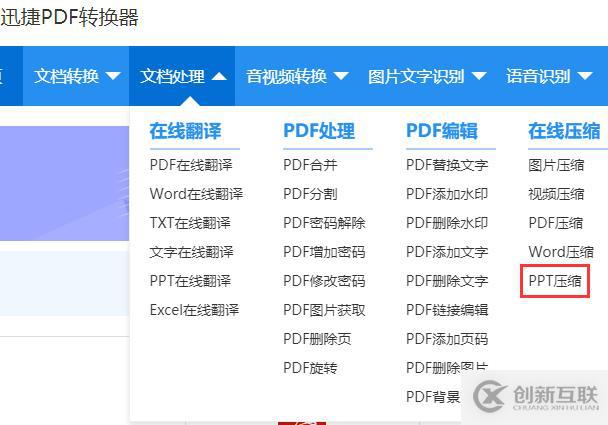Image resolution: width=608 pixels, height=425 pixels.
Task: Choose PDF分割 option
Action: click(x=310, y=193)
